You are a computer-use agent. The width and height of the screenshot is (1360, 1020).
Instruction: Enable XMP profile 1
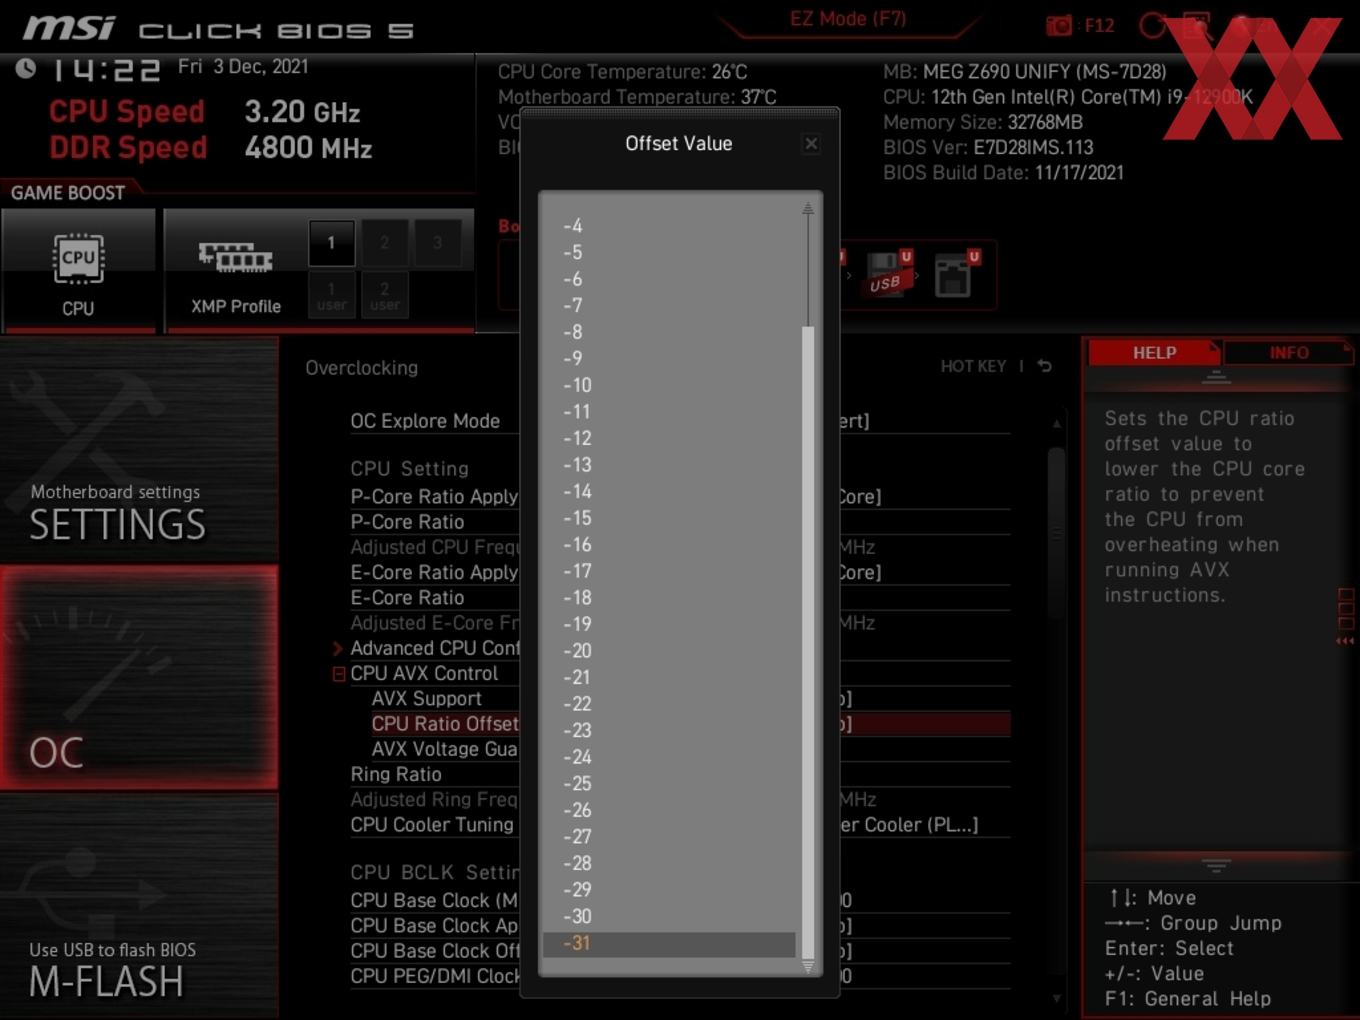pos(331,242)
